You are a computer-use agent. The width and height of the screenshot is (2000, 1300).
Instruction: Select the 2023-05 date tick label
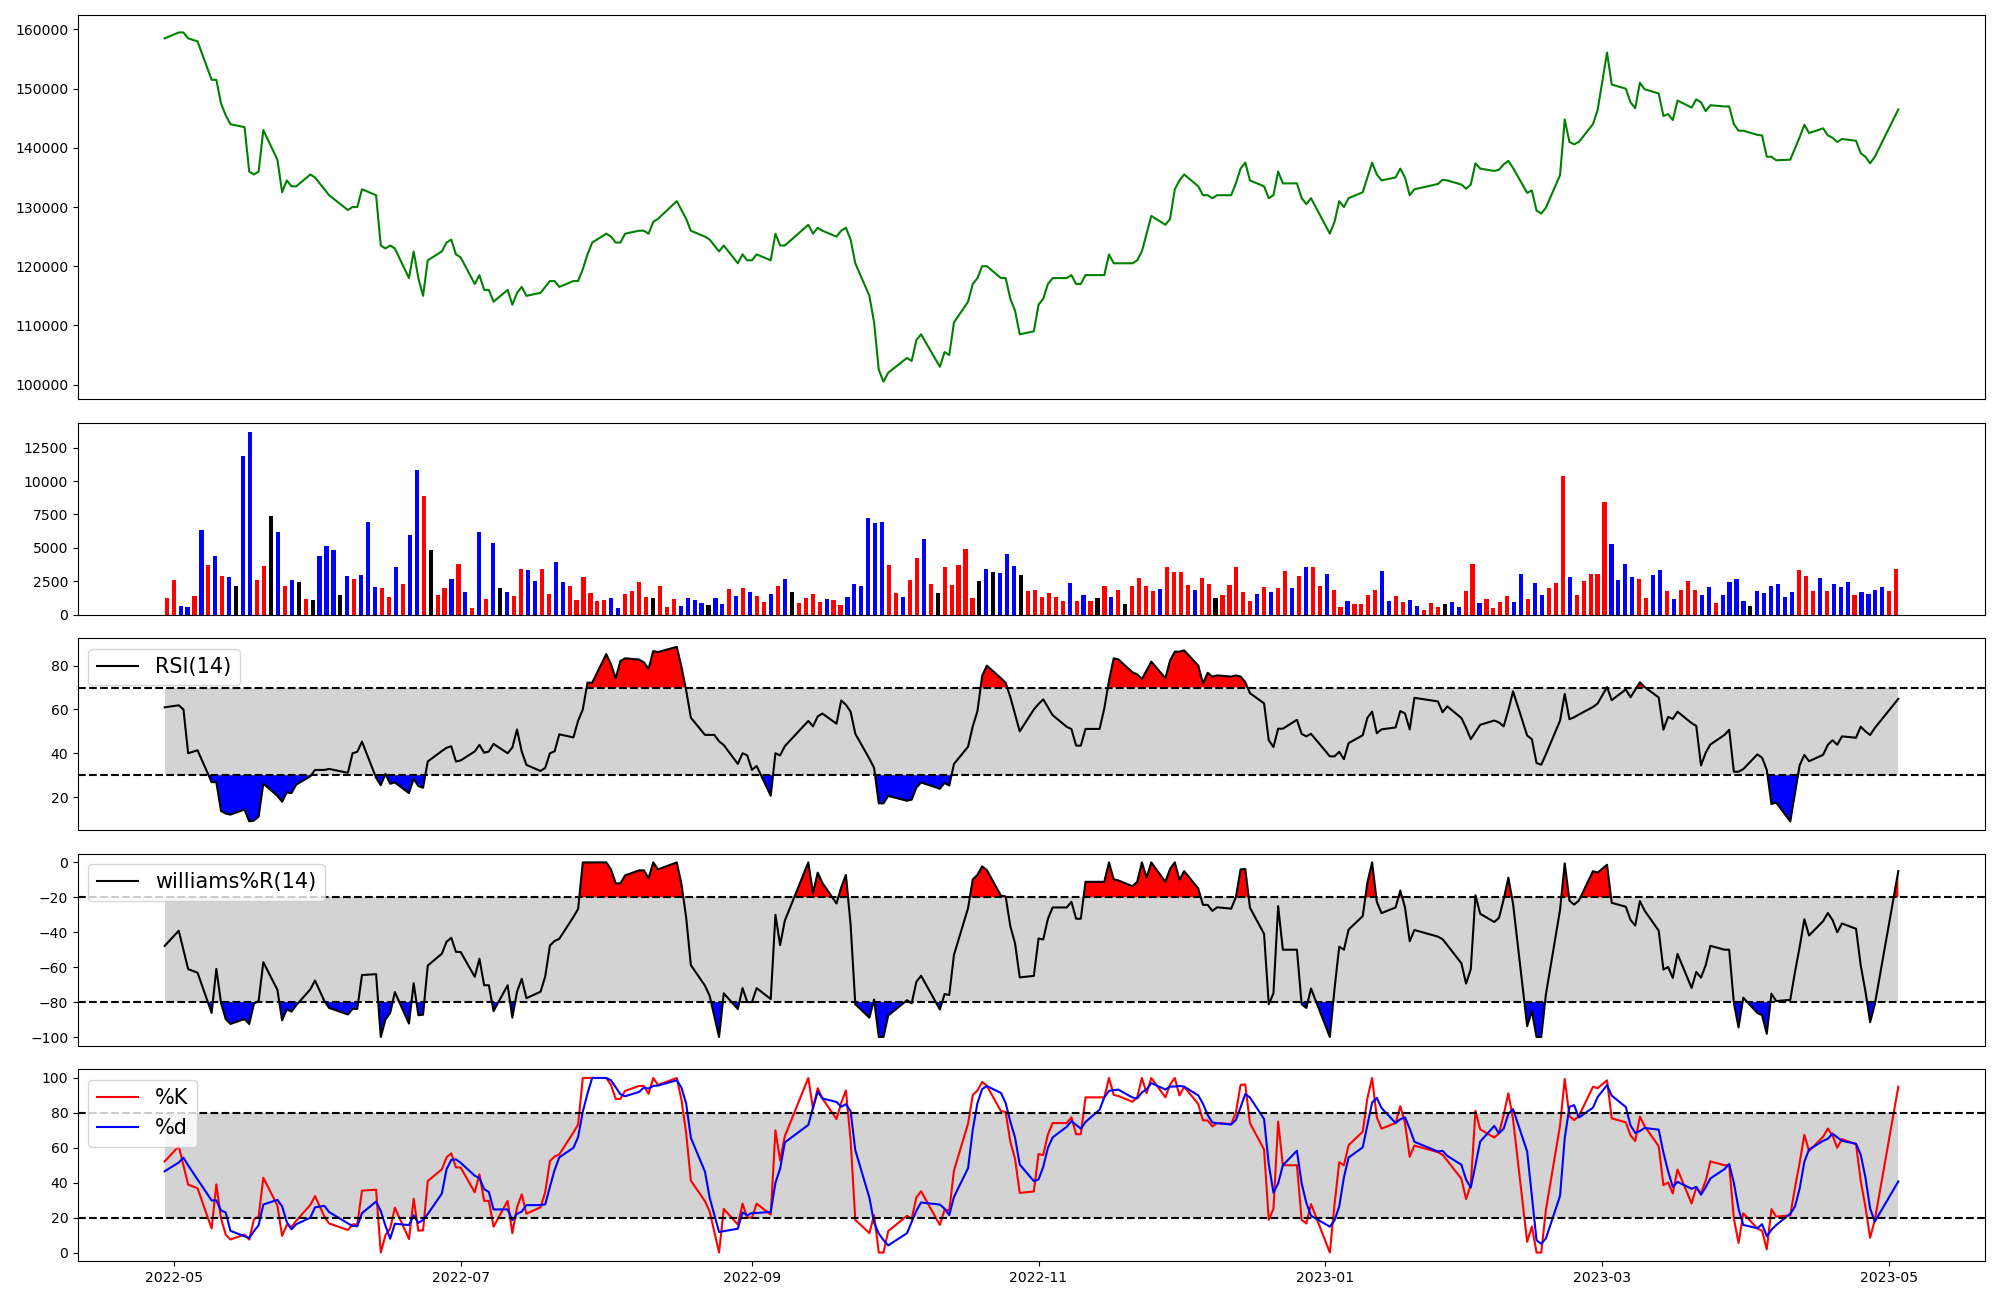[x=1889, y=1277]
